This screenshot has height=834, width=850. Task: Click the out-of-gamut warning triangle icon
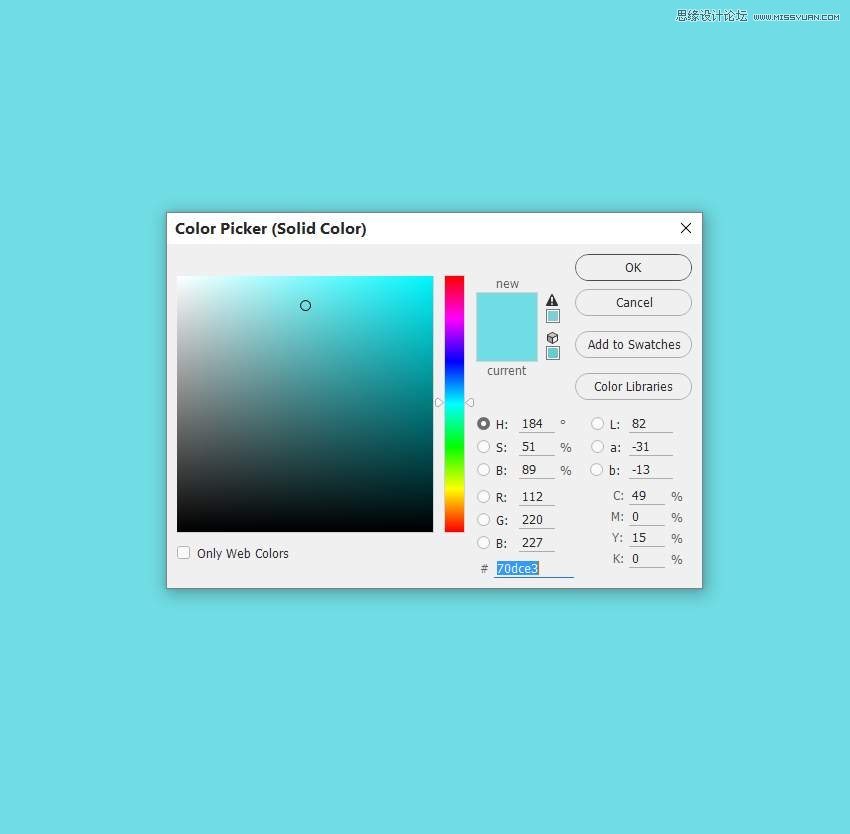pos(552,300)
